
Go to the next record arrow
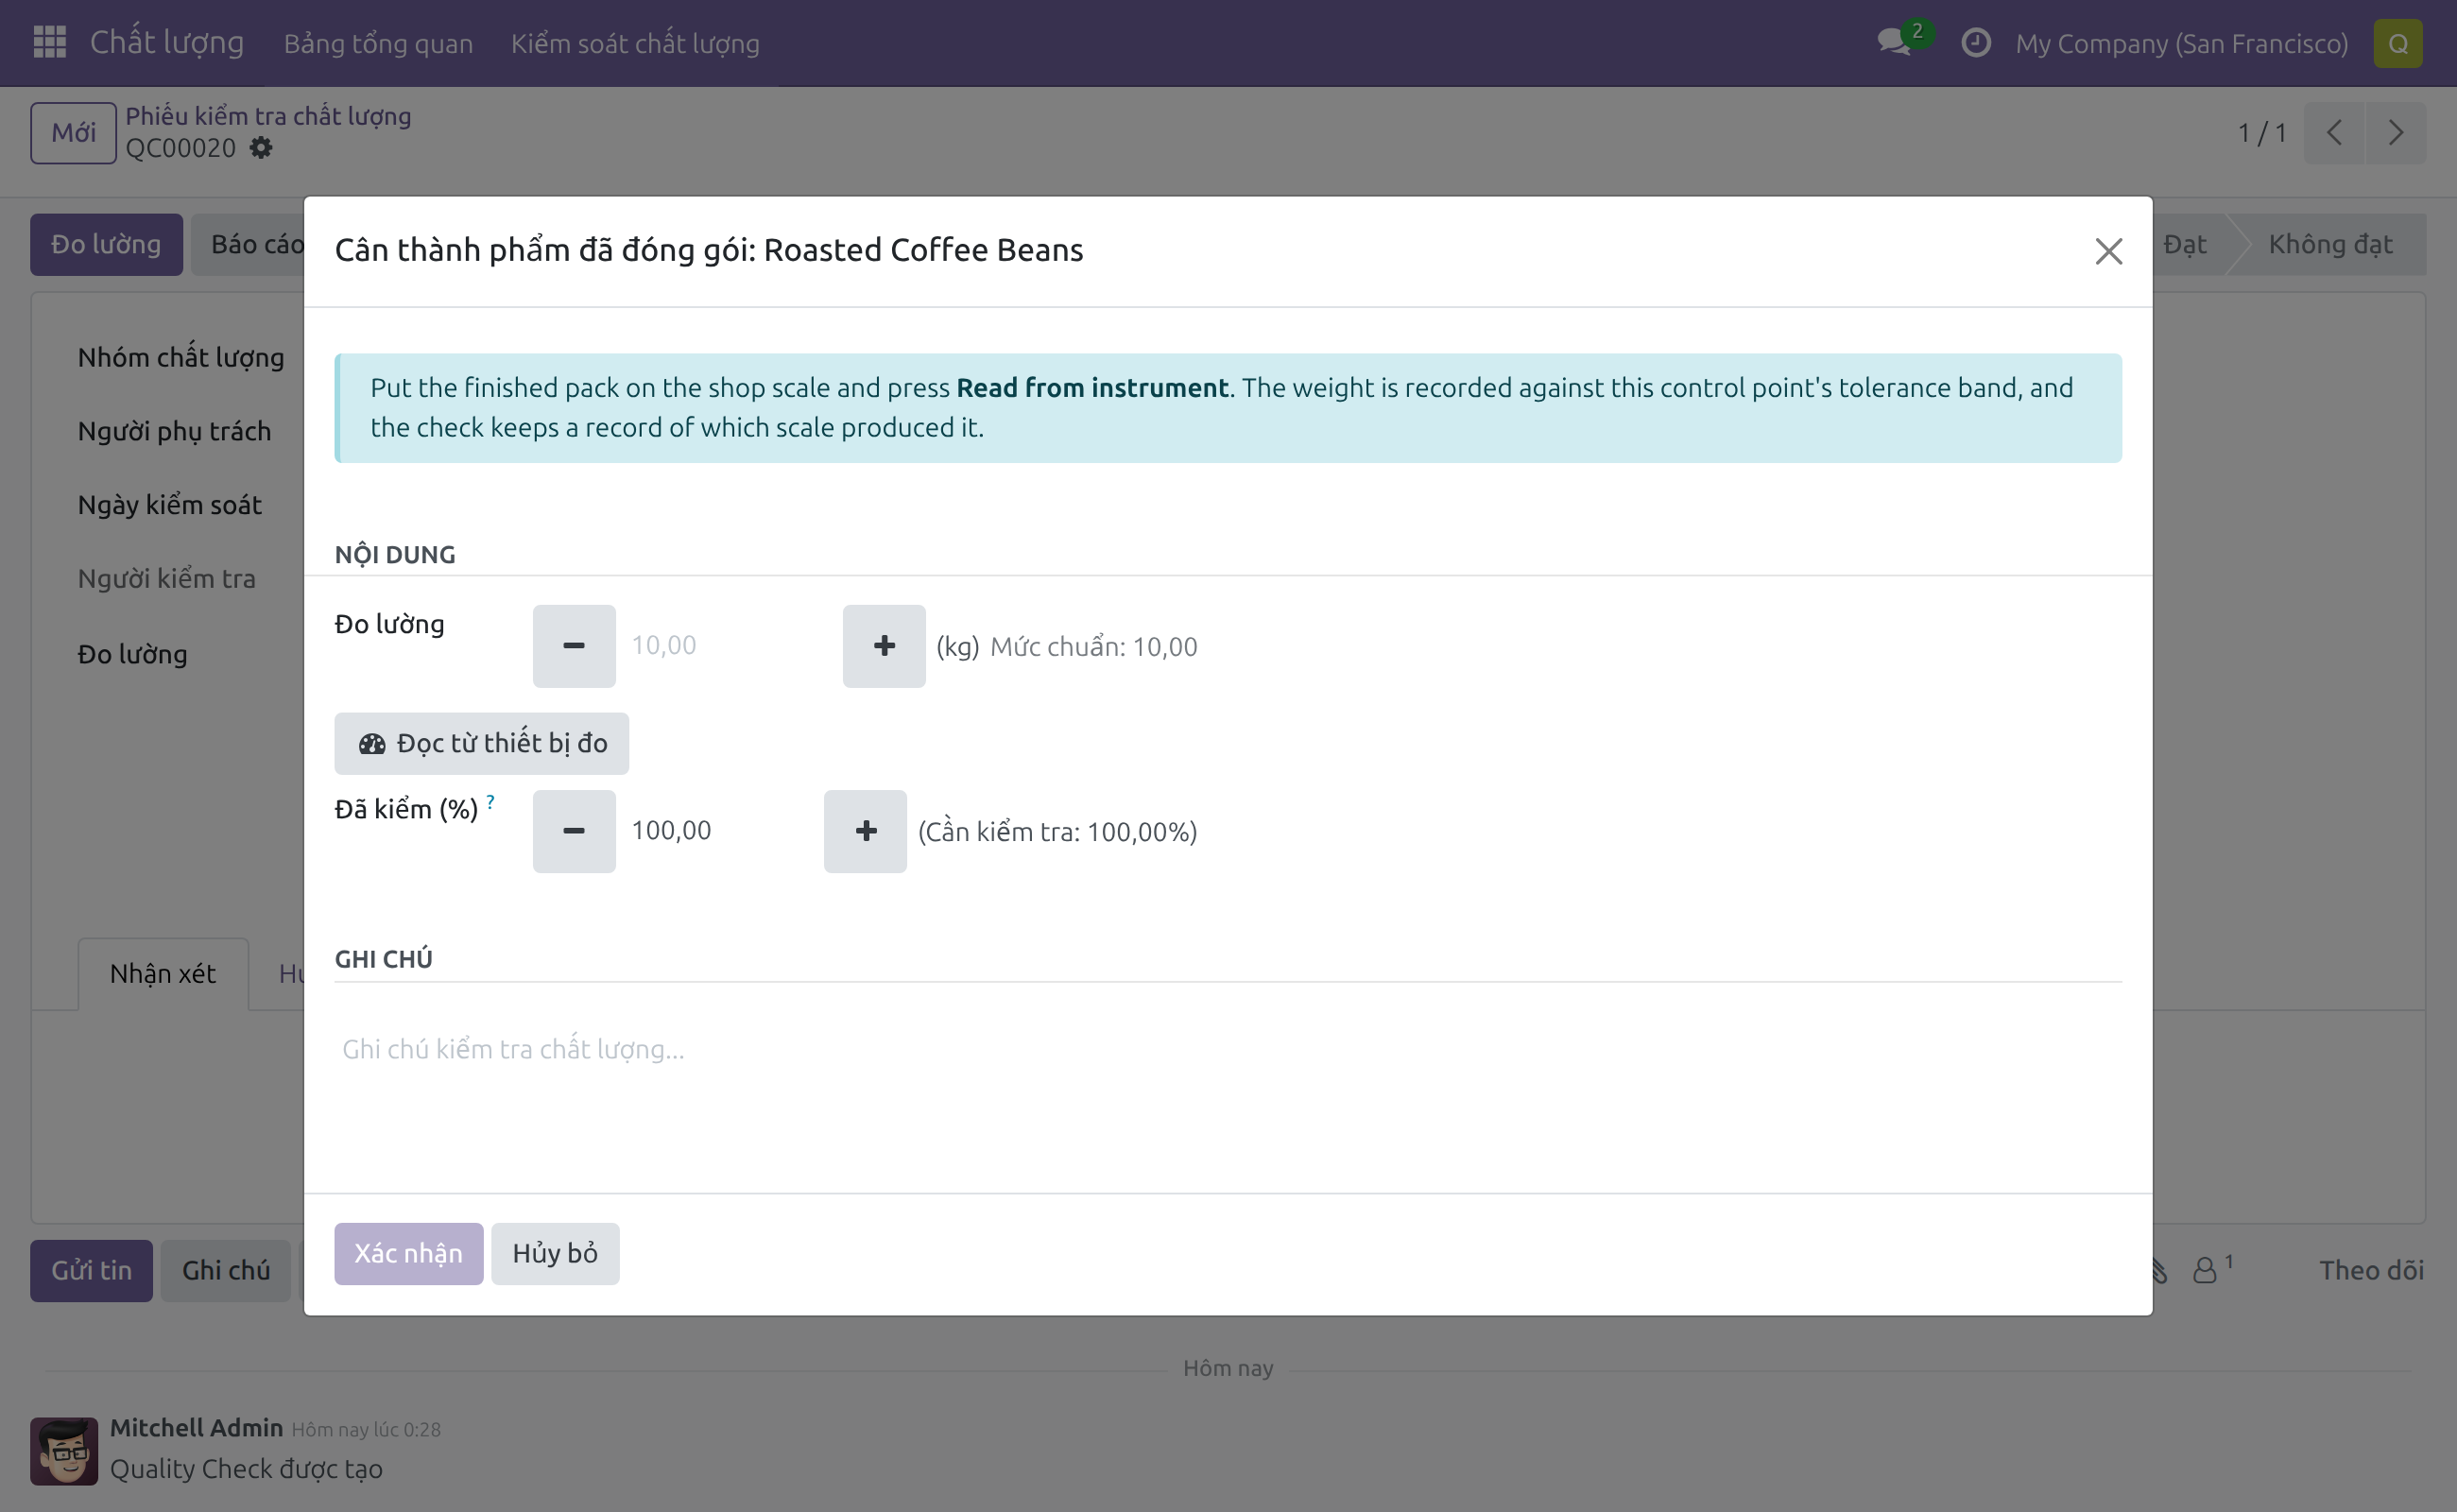click(x=2395, y=133)
